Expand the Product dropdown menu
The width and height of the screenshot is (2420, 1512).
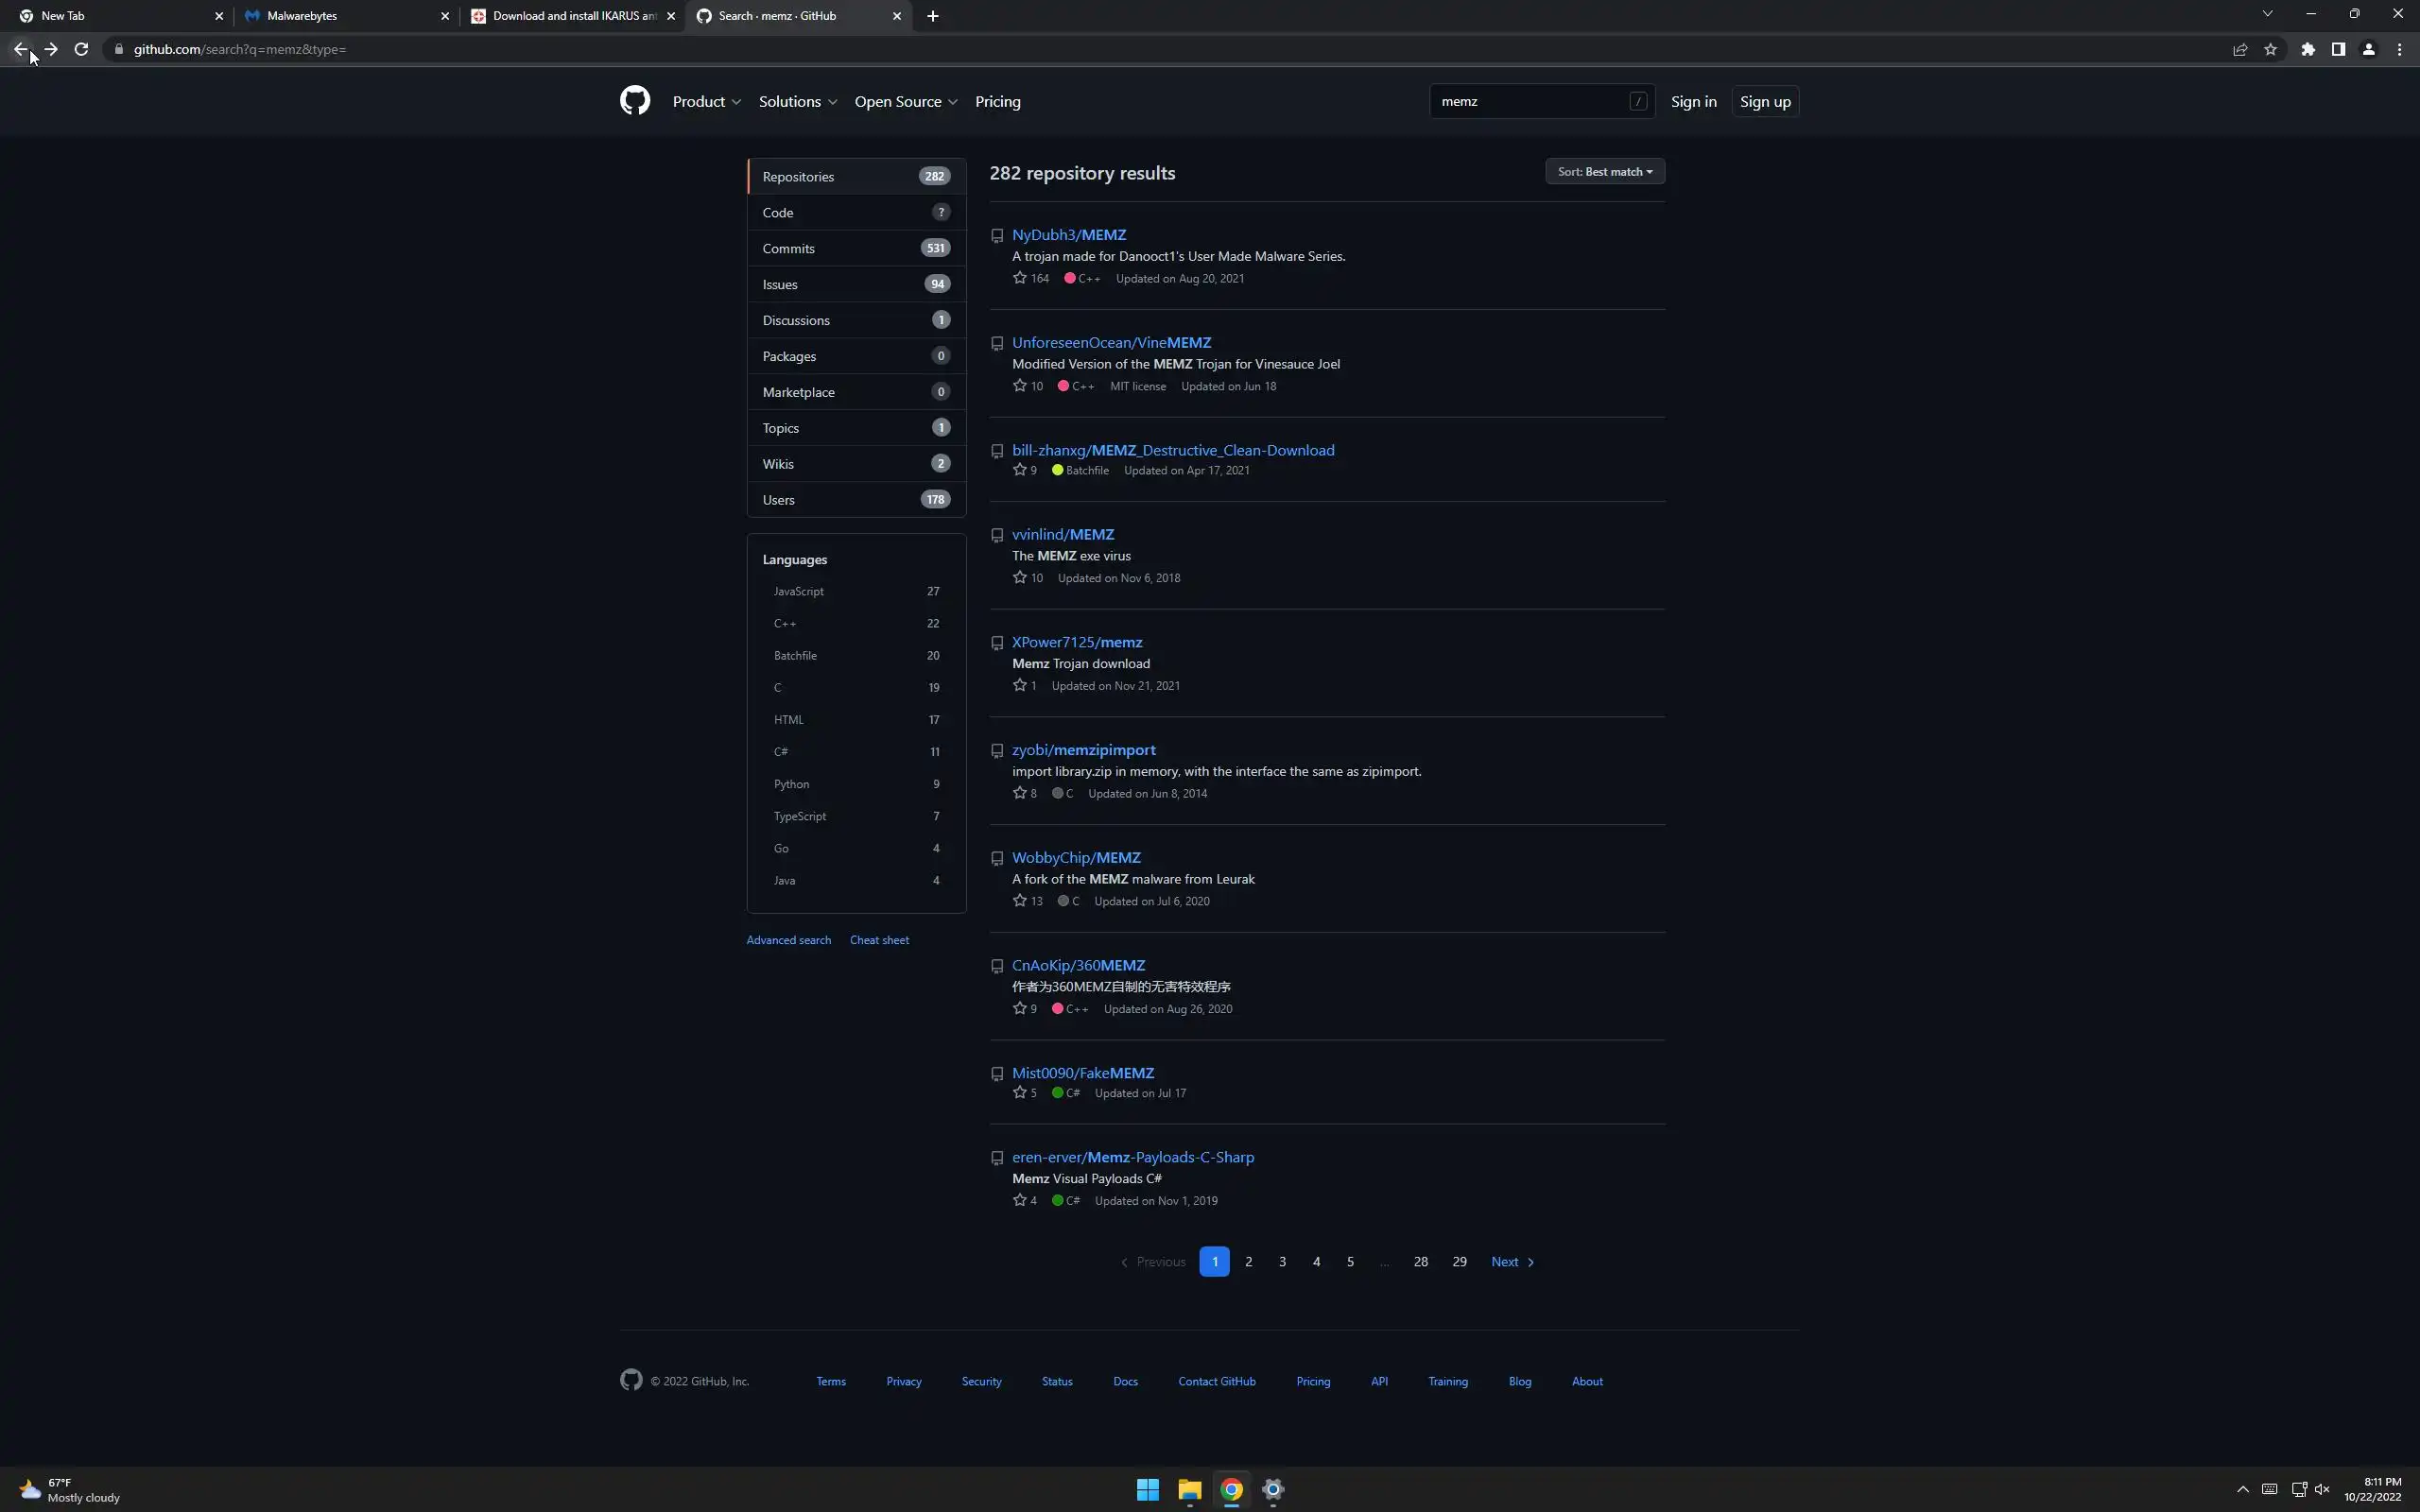pyautogui.click(x=706, y=101)
